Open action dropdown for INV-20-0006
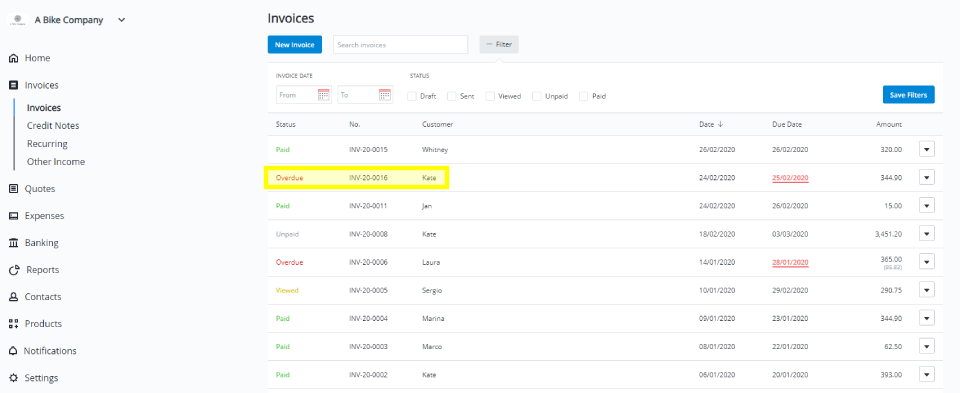Viewport: 960px width, 393px height. (926, 262)
